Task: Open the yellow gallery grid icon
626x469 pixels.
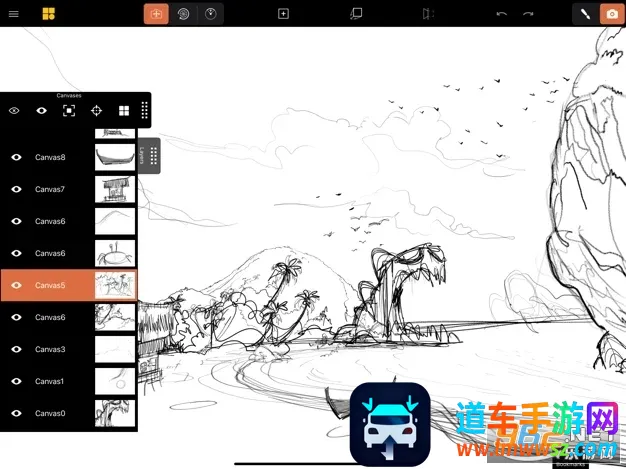Action: [x=48, y=14]
